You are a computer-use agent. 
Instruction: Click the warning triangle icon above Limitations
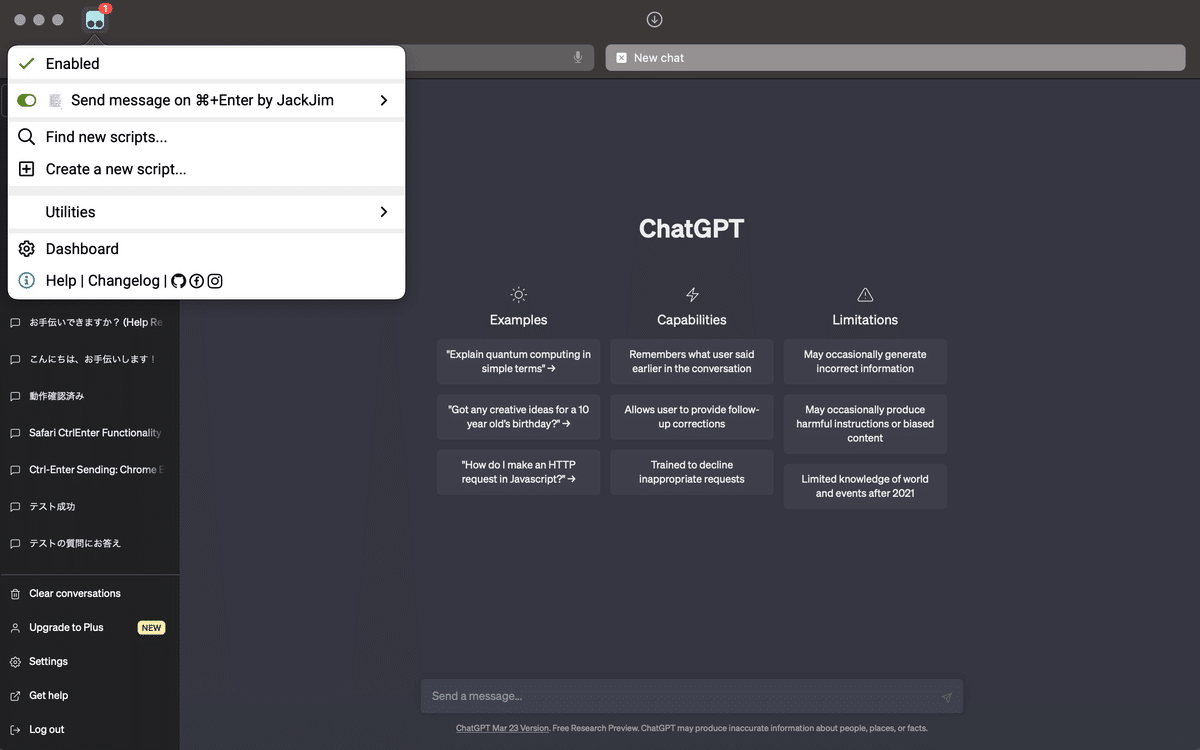[865, 294]
